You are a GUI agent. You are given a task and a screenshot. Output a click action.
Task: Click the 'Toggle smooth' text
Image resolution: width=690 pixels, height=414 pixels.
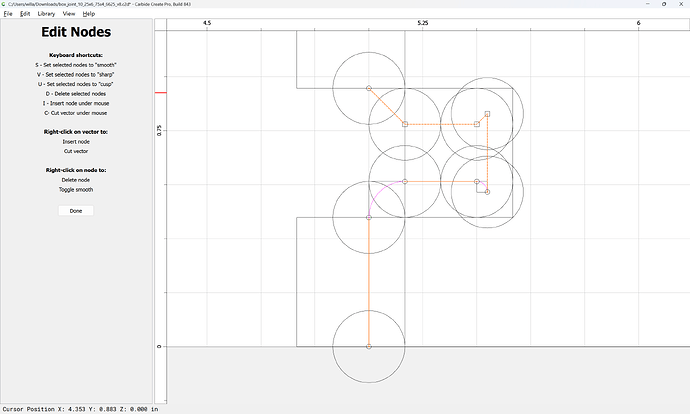tap(76, 190)
